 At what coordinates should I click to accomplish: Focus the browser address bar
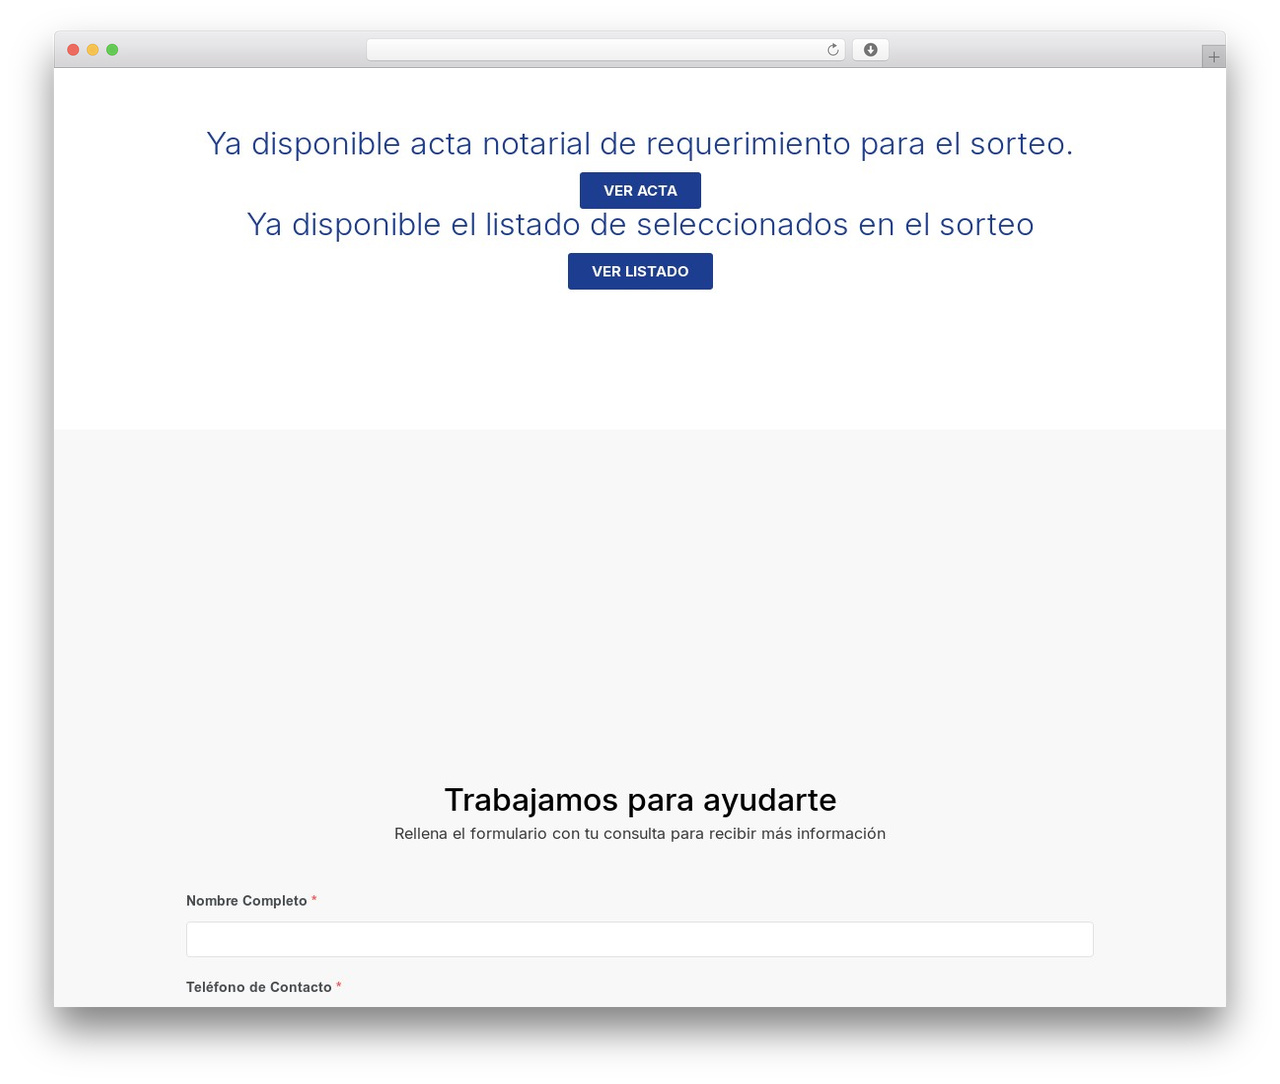605,50
